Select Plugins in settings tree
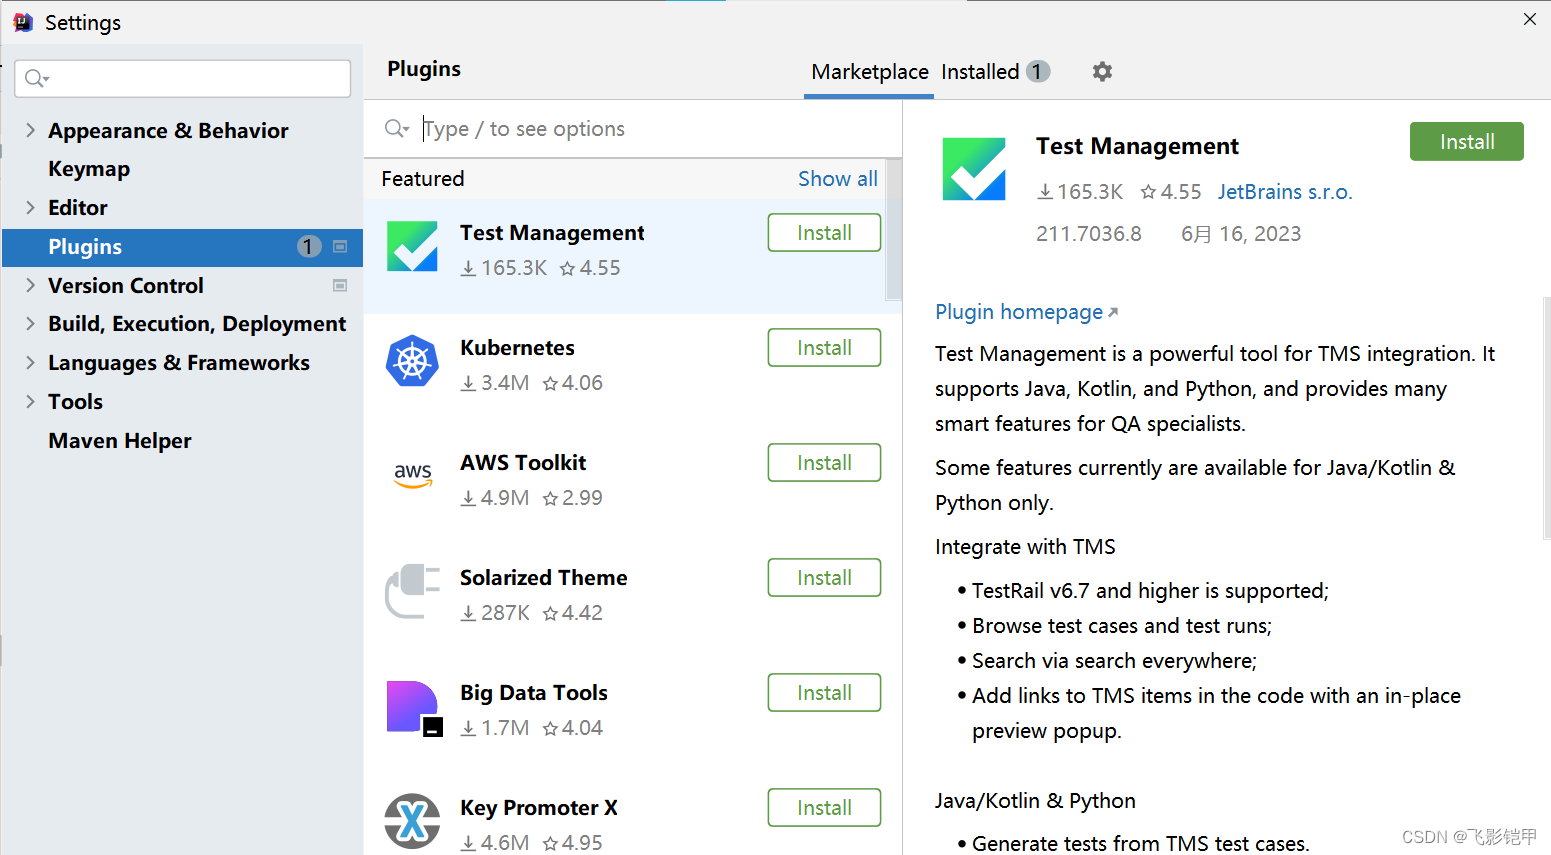The height and width of the screenshot is (855, 1551). pos(182,246)
